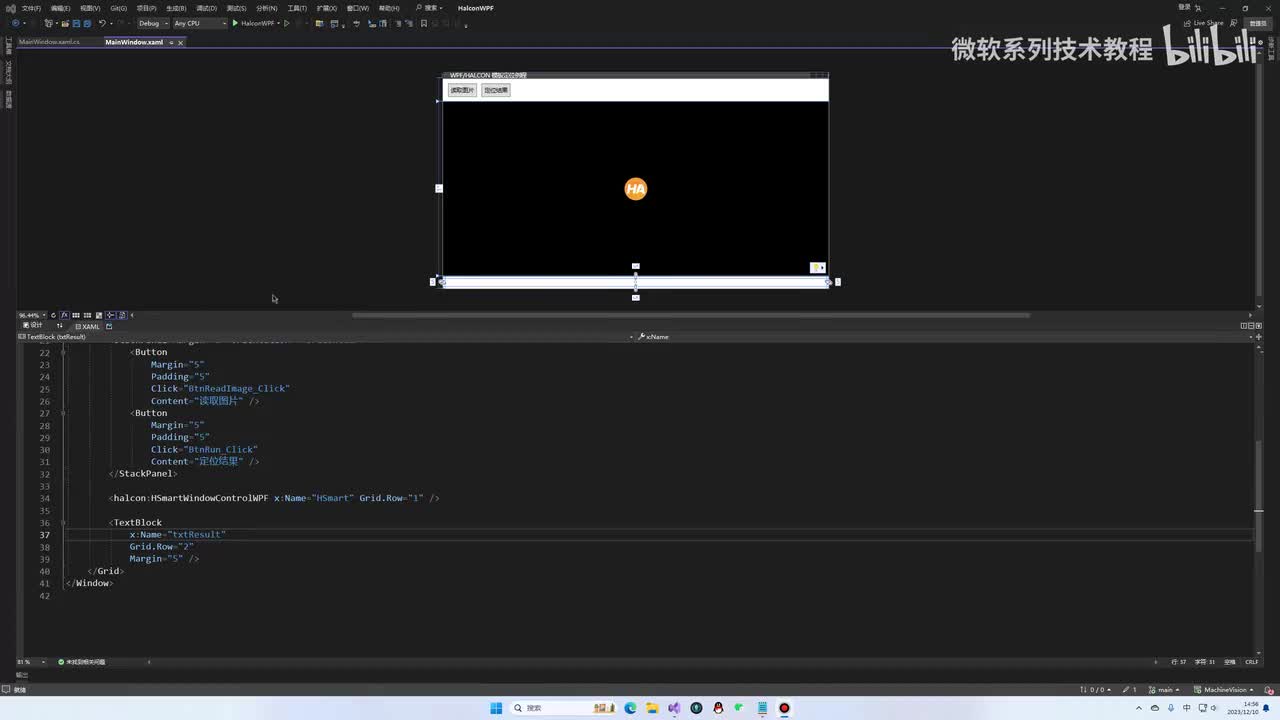Screen dimensions: 1280x720
Task: Click the Navigate Backward toolbar icon
Action: point(15,23)
